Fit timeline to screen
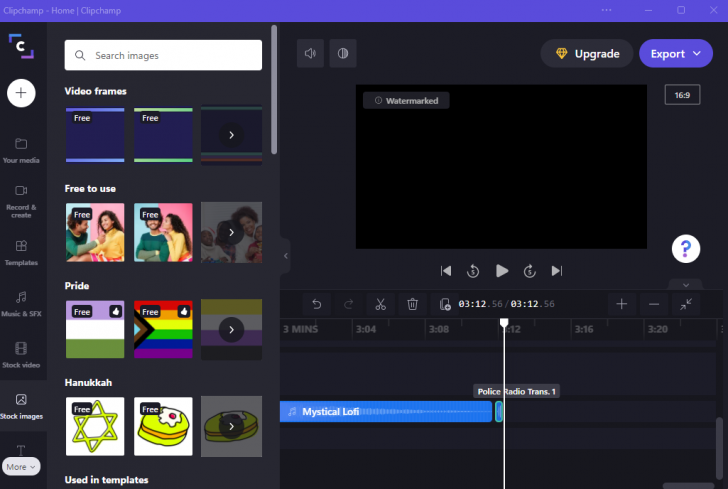 pyautogui.click(x=687, y=304)
